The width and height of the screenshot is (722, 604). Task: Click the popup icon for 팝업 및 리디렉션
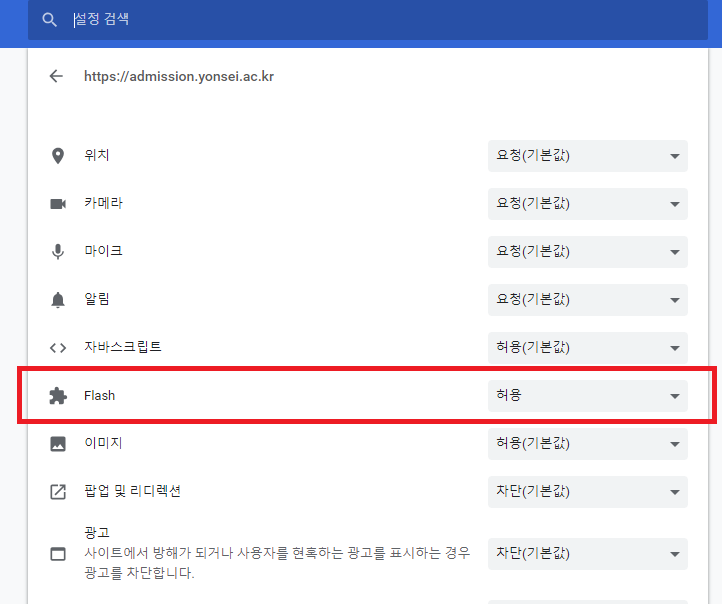coord(58,492)
